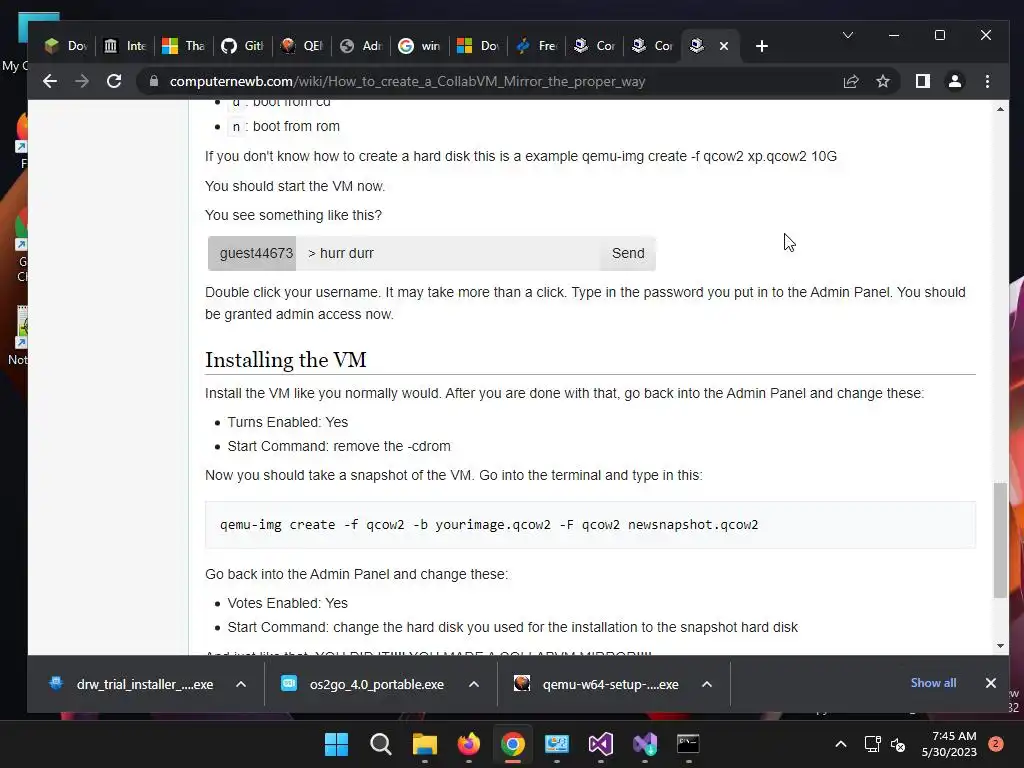Screen dimensions: 1024x768
Task: Open the blue-purple Visual Studio taskbar icon
Action: 645,744
